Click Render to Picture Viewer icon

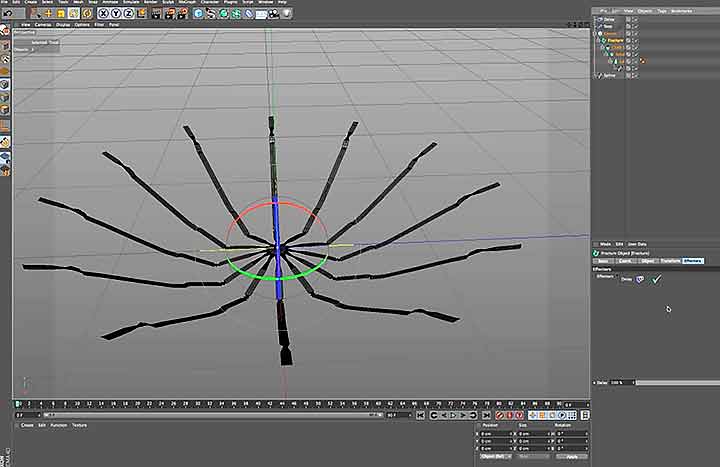169,13
